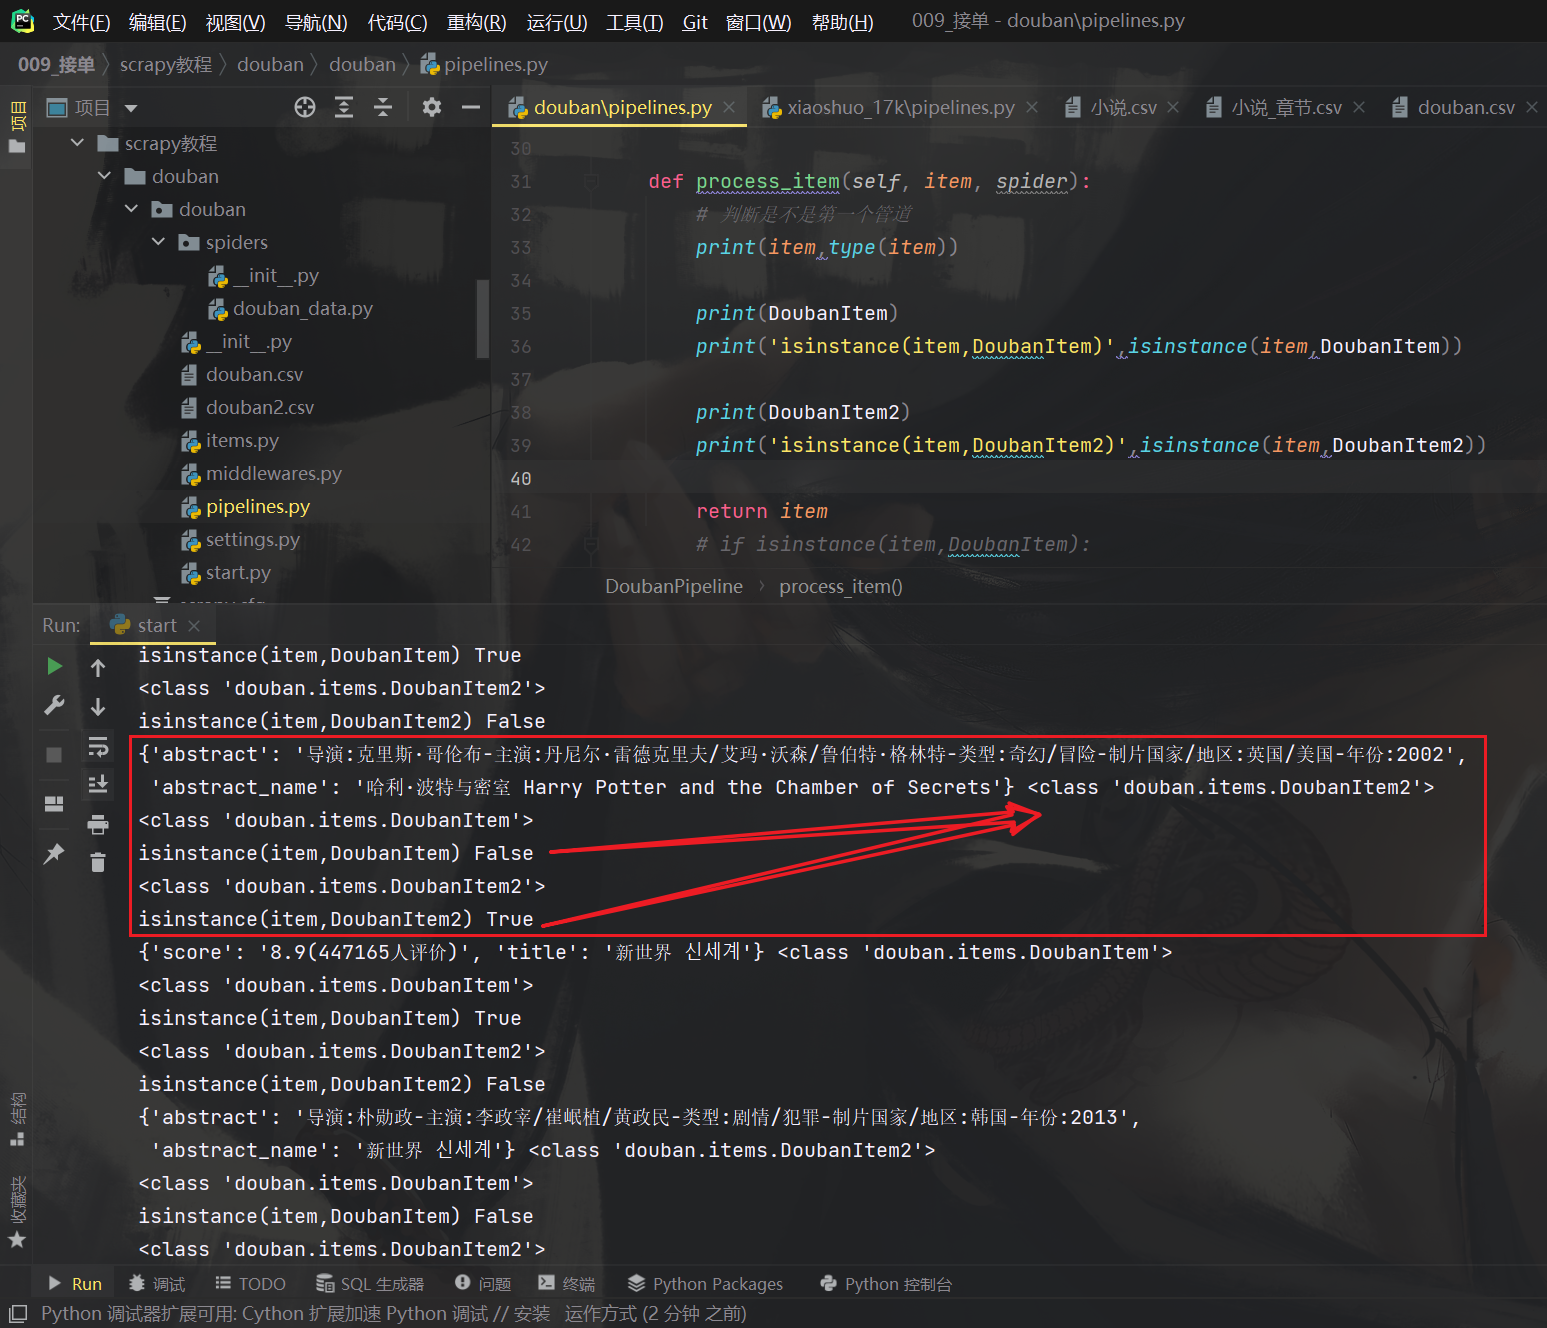Open run configuration wrench icon
This screenshot has width=1547, height=1328.
pos(54,706)
